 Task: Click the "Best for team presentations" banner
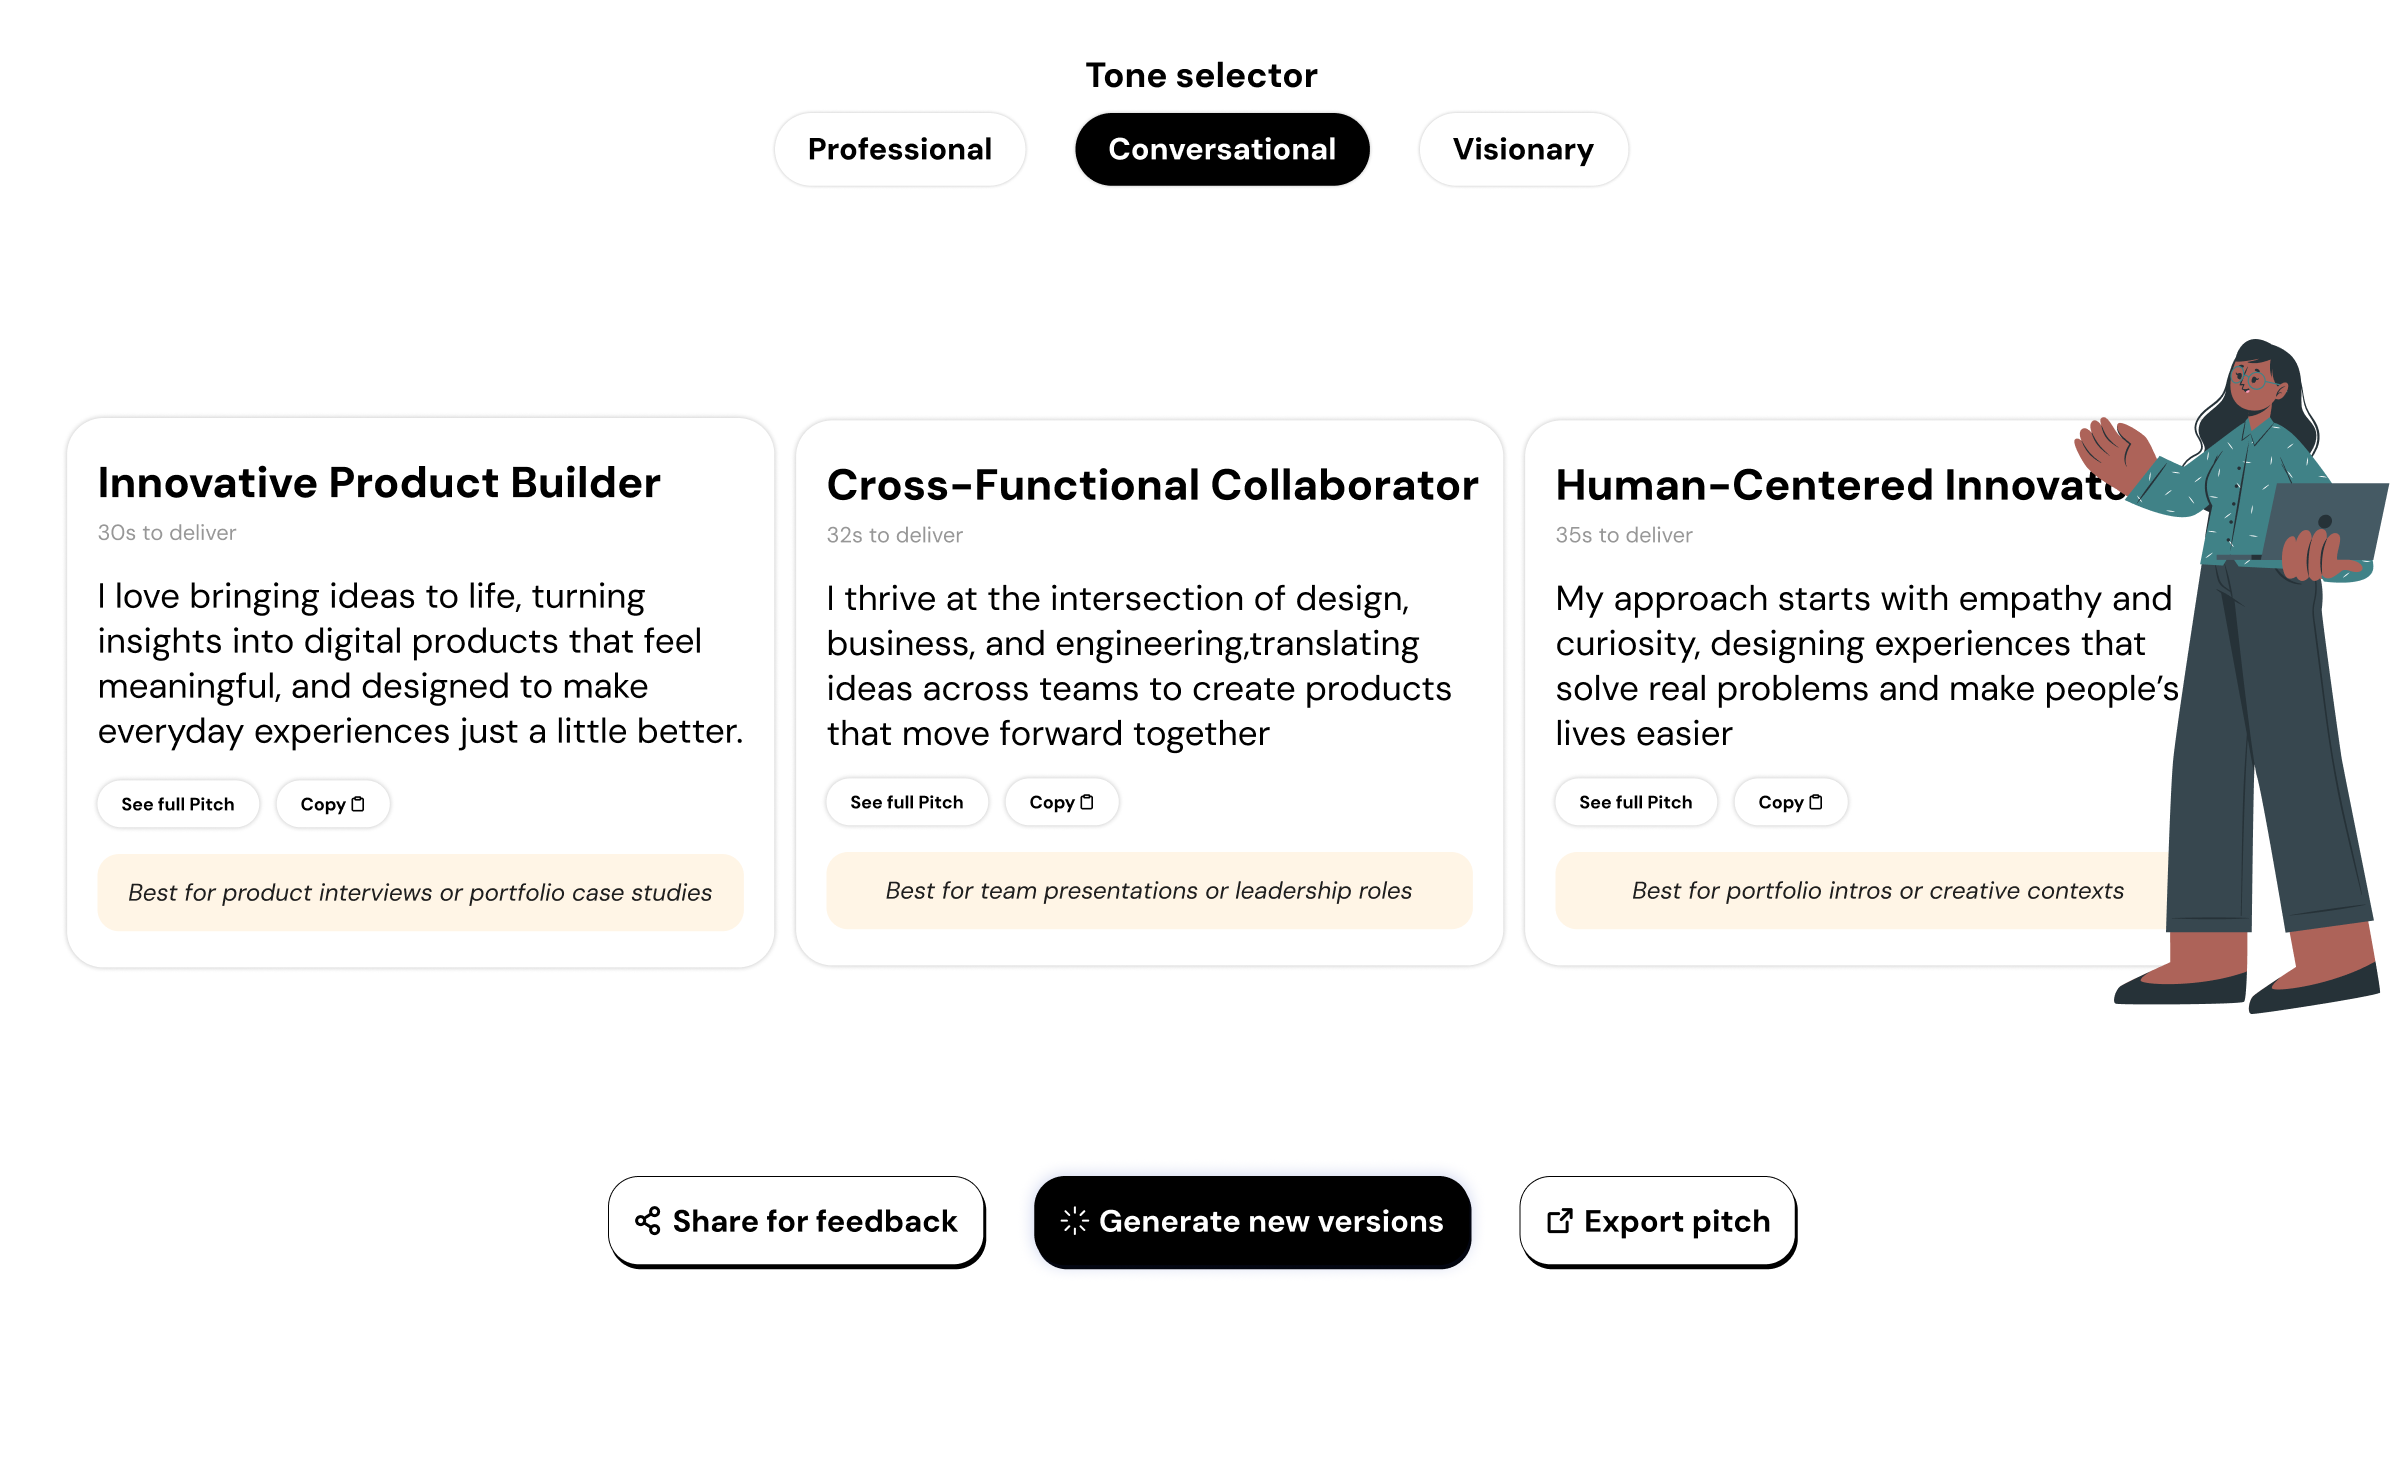click(x=1148, y=890)
